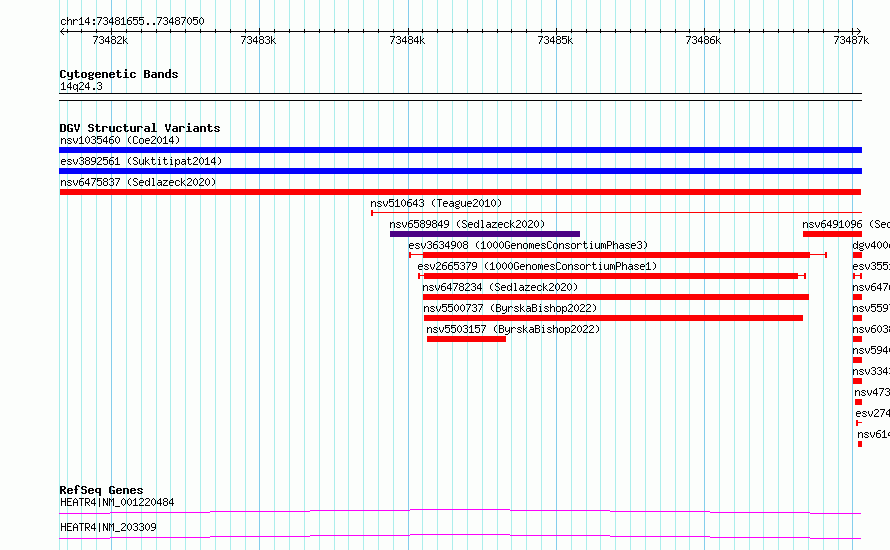Click the 73485k ruler tick label
This screenshot has width=890, height=550.
(555, 40)
